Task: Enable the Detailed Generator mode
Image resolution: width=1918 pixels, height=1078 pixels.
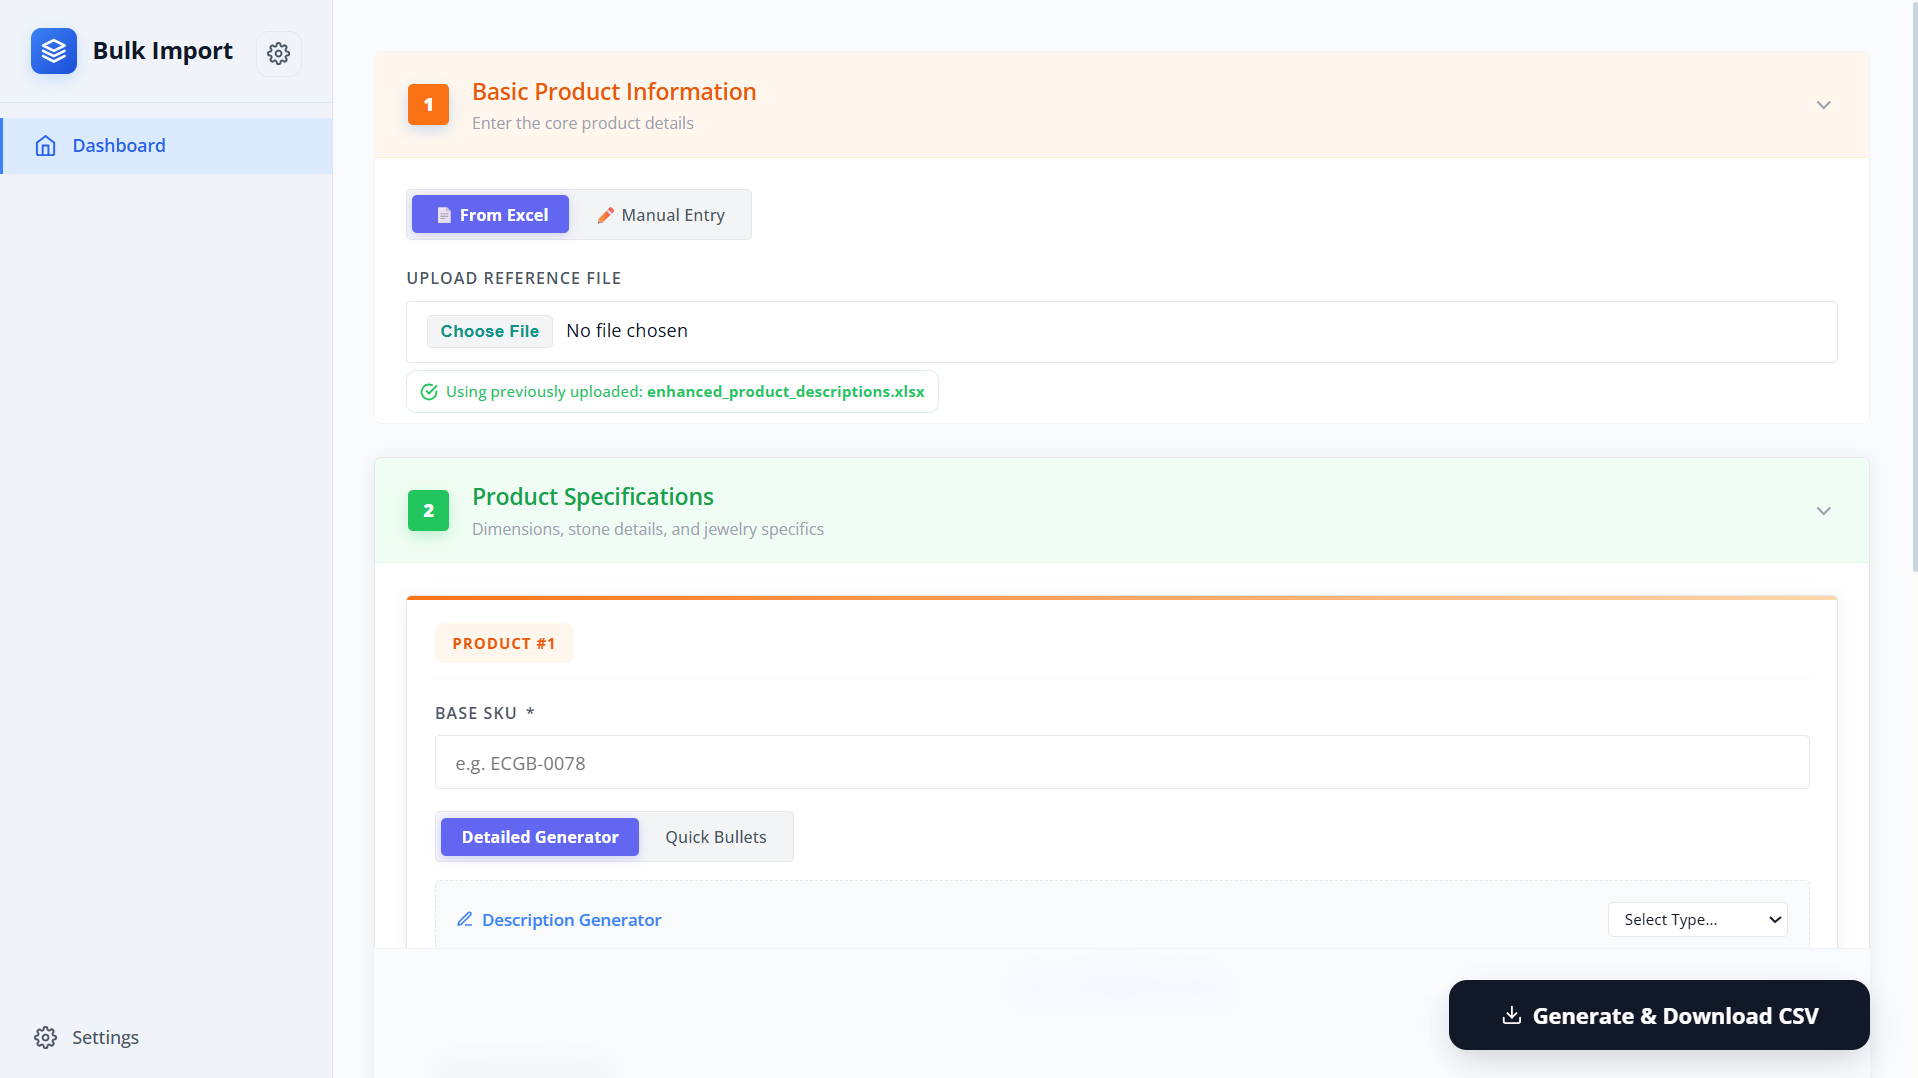Action: (539, 837)
